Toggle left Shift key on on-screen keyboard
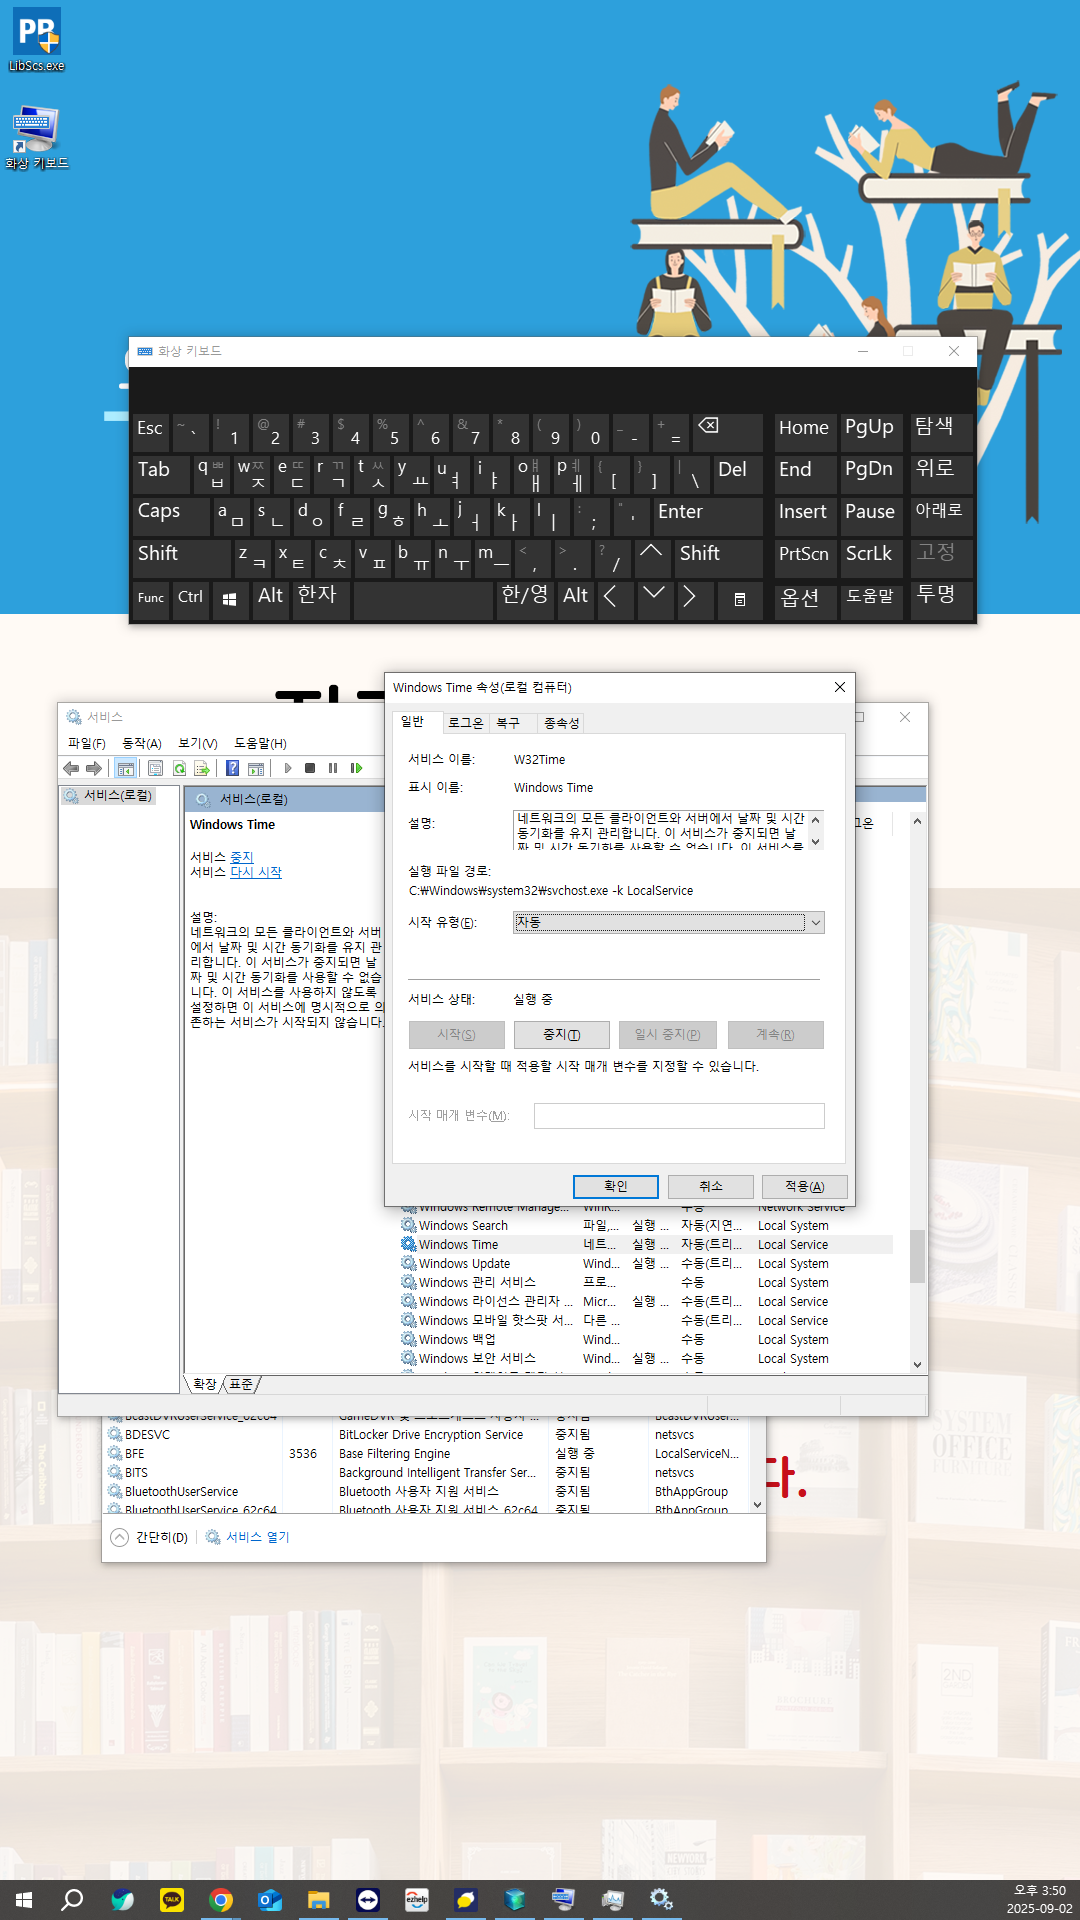Image resolution: width=1080 pixels, height=1920 pixels. click(182, 558)
